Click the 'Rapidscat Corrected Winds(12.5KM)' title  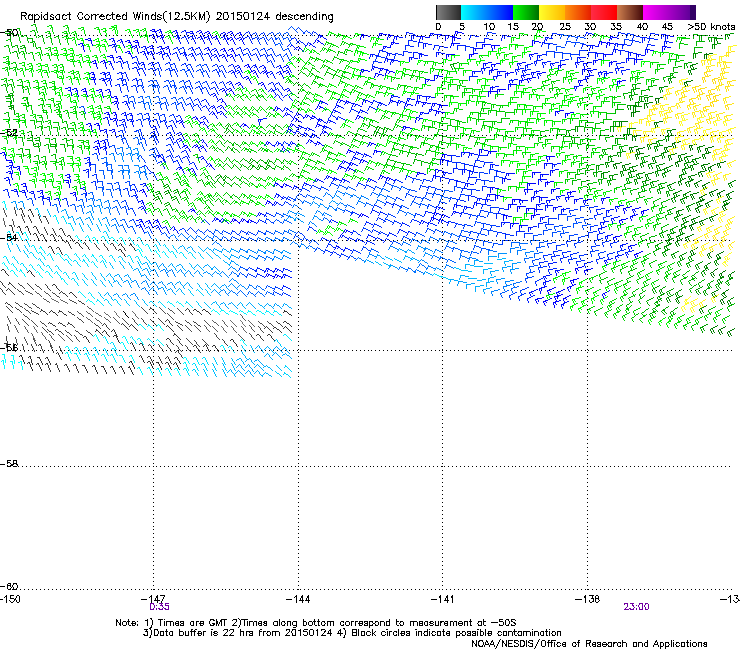click(115, 17)
